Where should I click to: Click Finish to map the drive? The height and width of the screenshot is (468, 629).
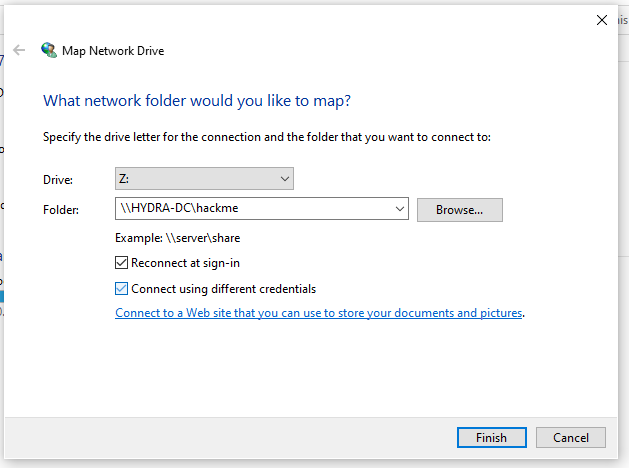492,437
